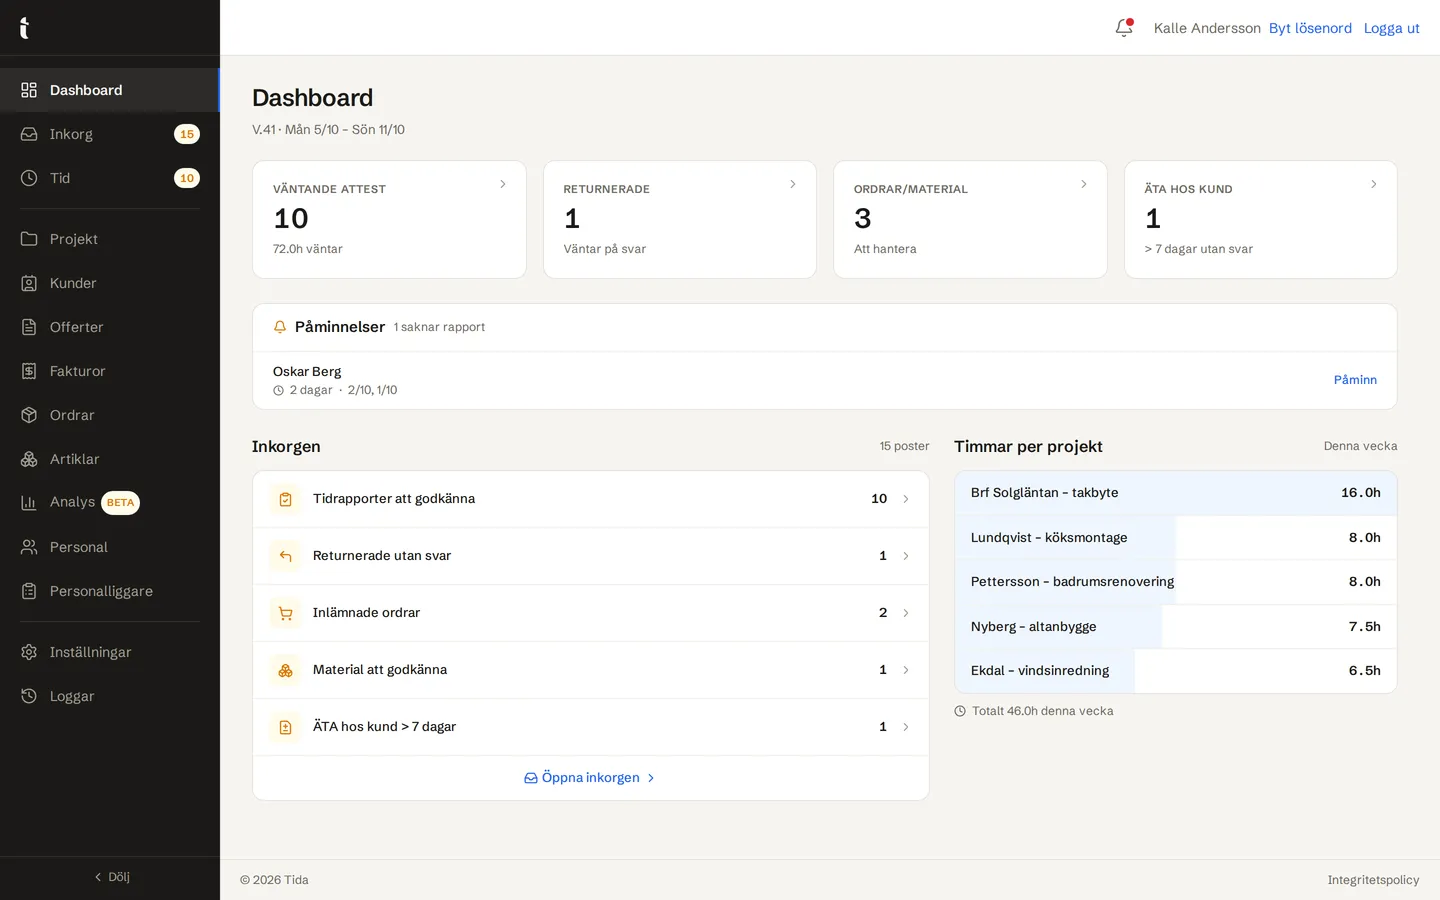
Task: Go to Personalliggare in the sidebar
Action: pyautogui.click(x=110, y=591)
